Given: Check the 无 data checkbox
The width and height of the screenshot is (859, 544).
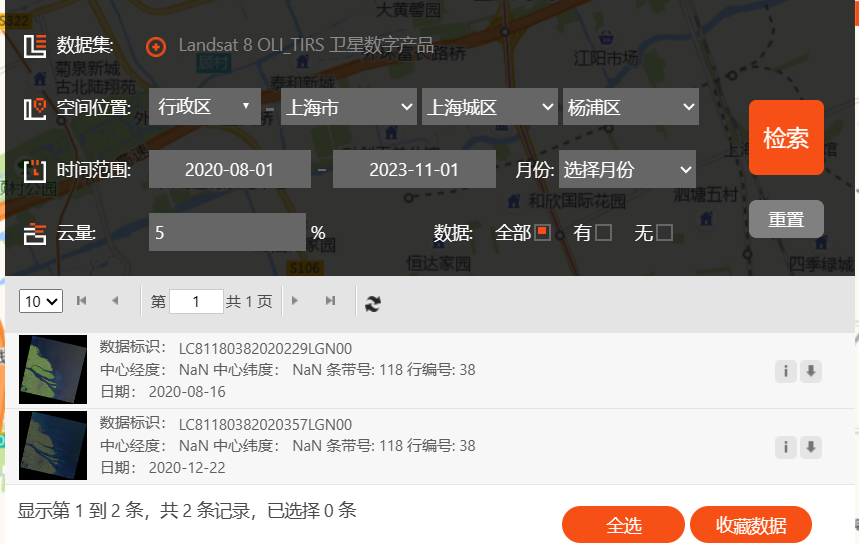Looking at the screenshot, I should 664,232.
